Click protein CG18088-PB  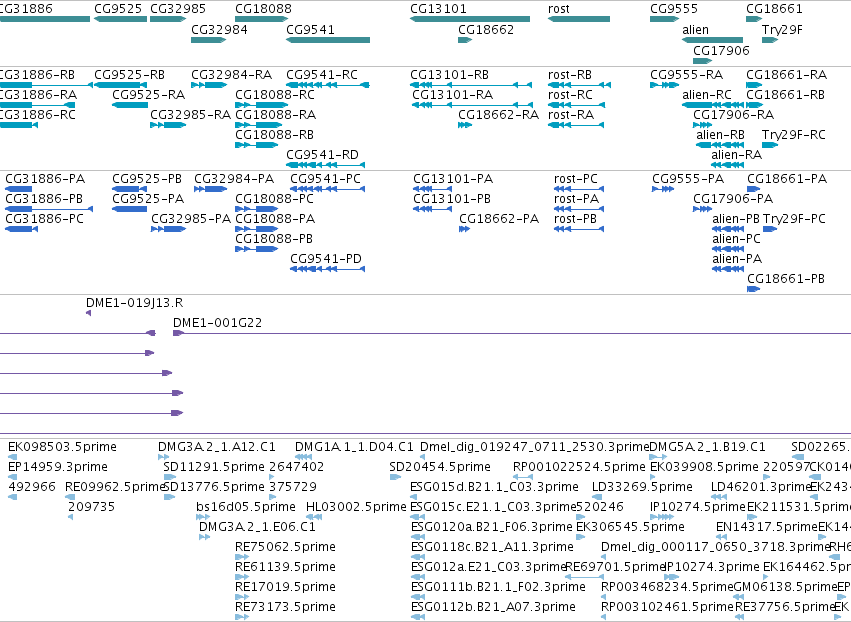click(257, 249)
